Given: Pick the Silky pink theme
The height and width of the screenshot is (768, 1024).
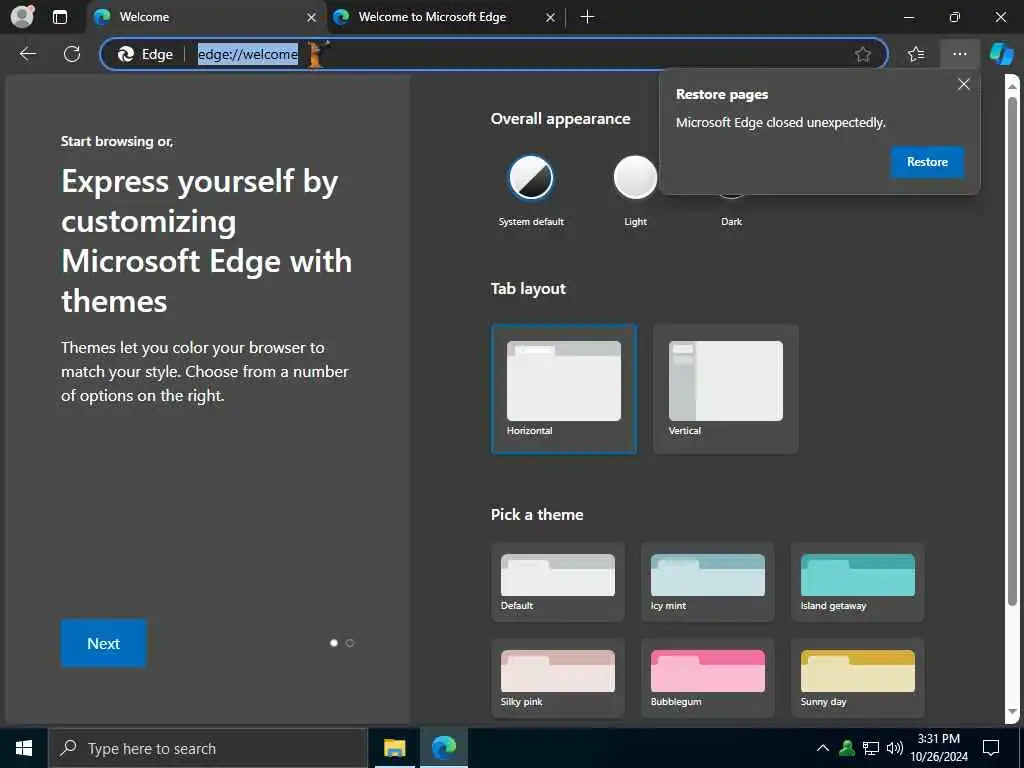Looking at the screenshot, I should 558,678.
